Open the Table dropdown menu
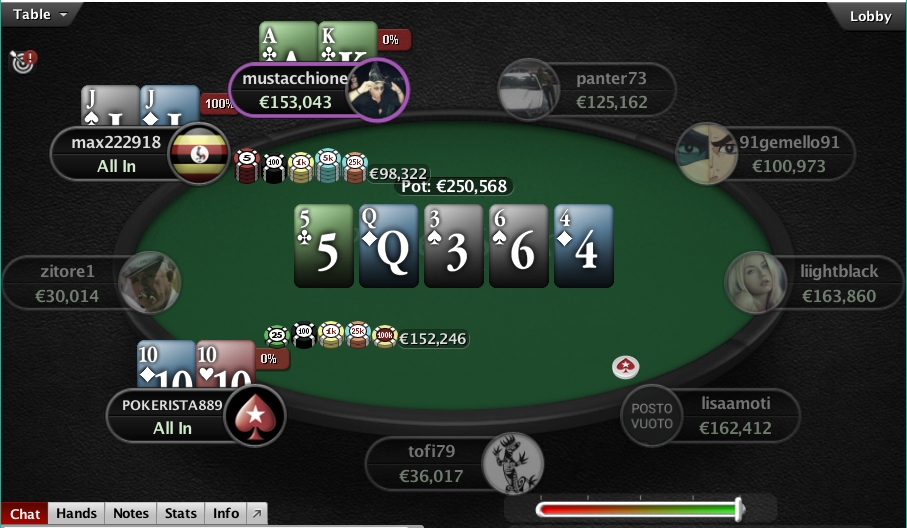This screenshot has width=907, height=528. pos(39,14)
